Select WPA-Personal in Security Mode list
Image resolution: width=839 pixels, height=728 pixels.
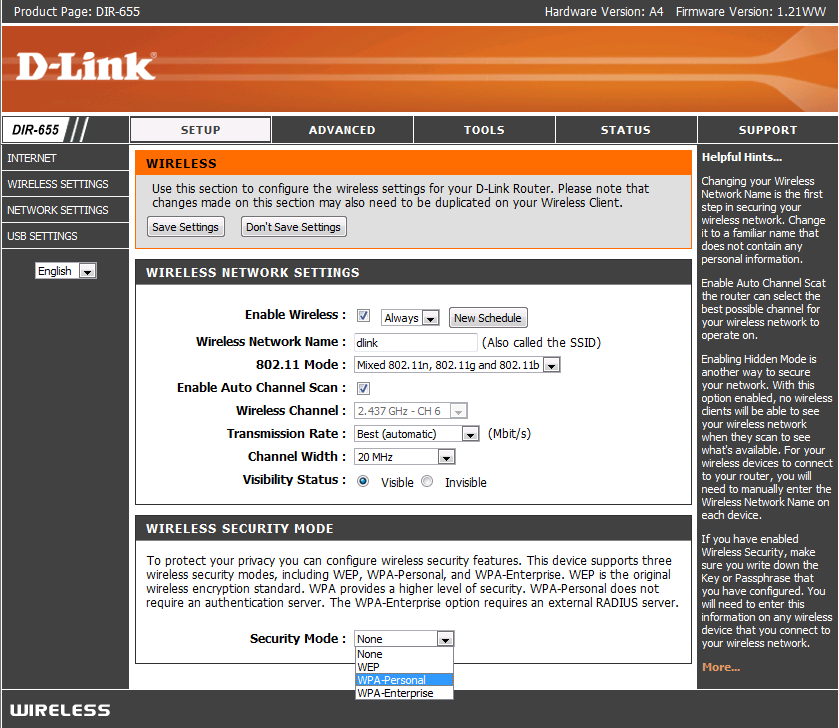[404, 680]
